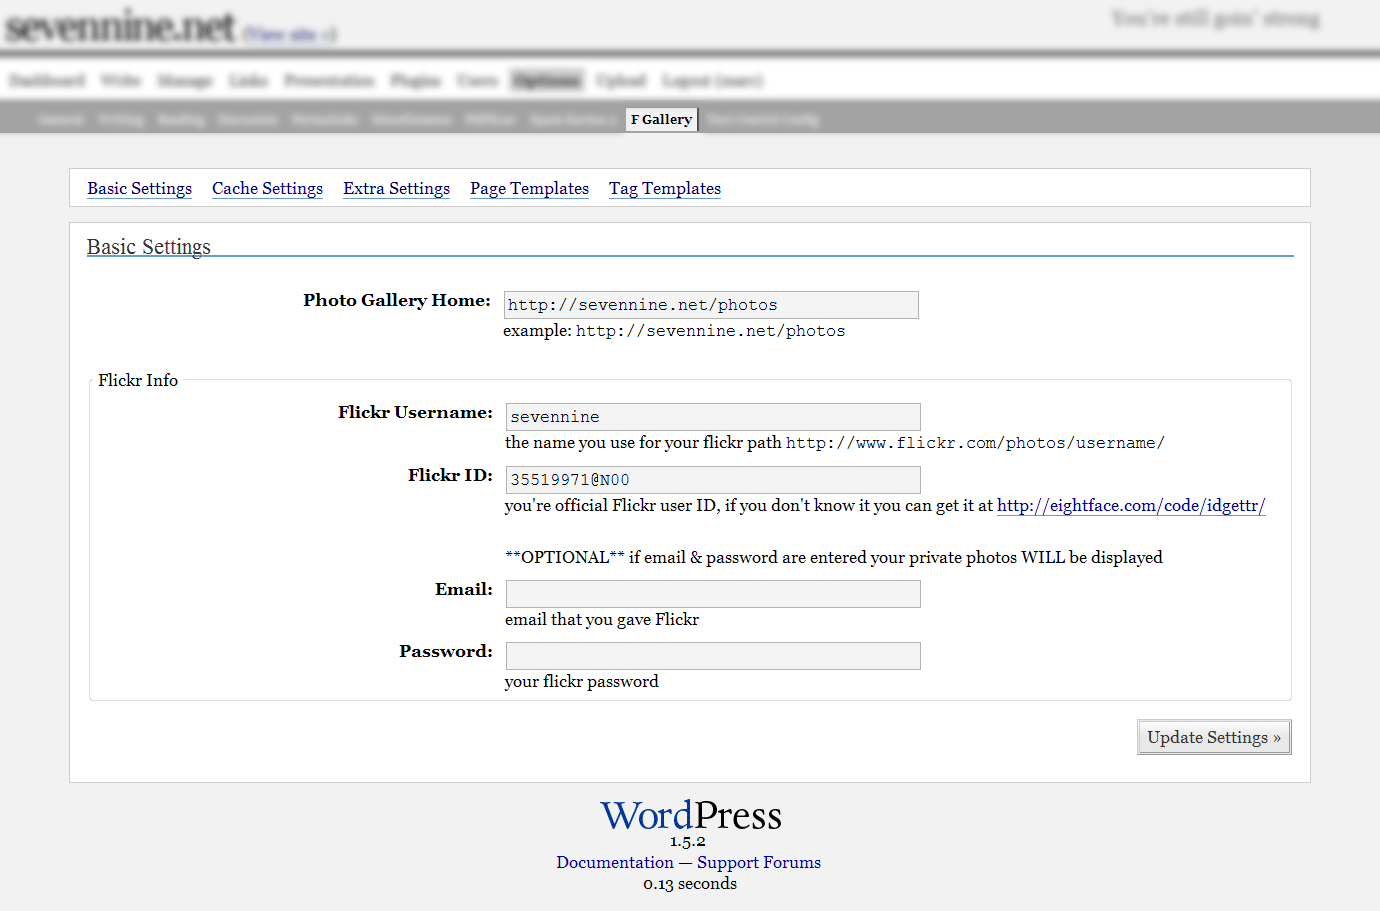Select the F Gallery options subtab
Screen dimensions: 1380x911
coord(661,119)
